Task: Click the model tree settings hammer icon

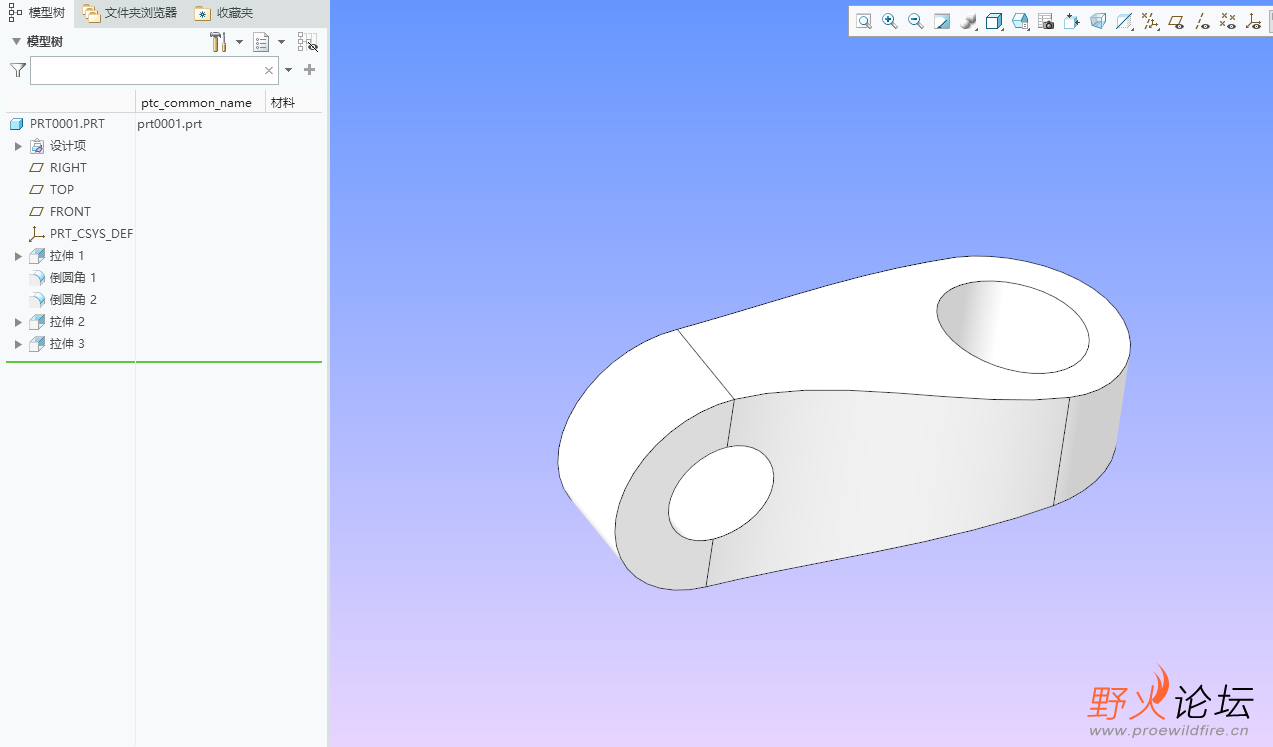Action: click(219, 42)
